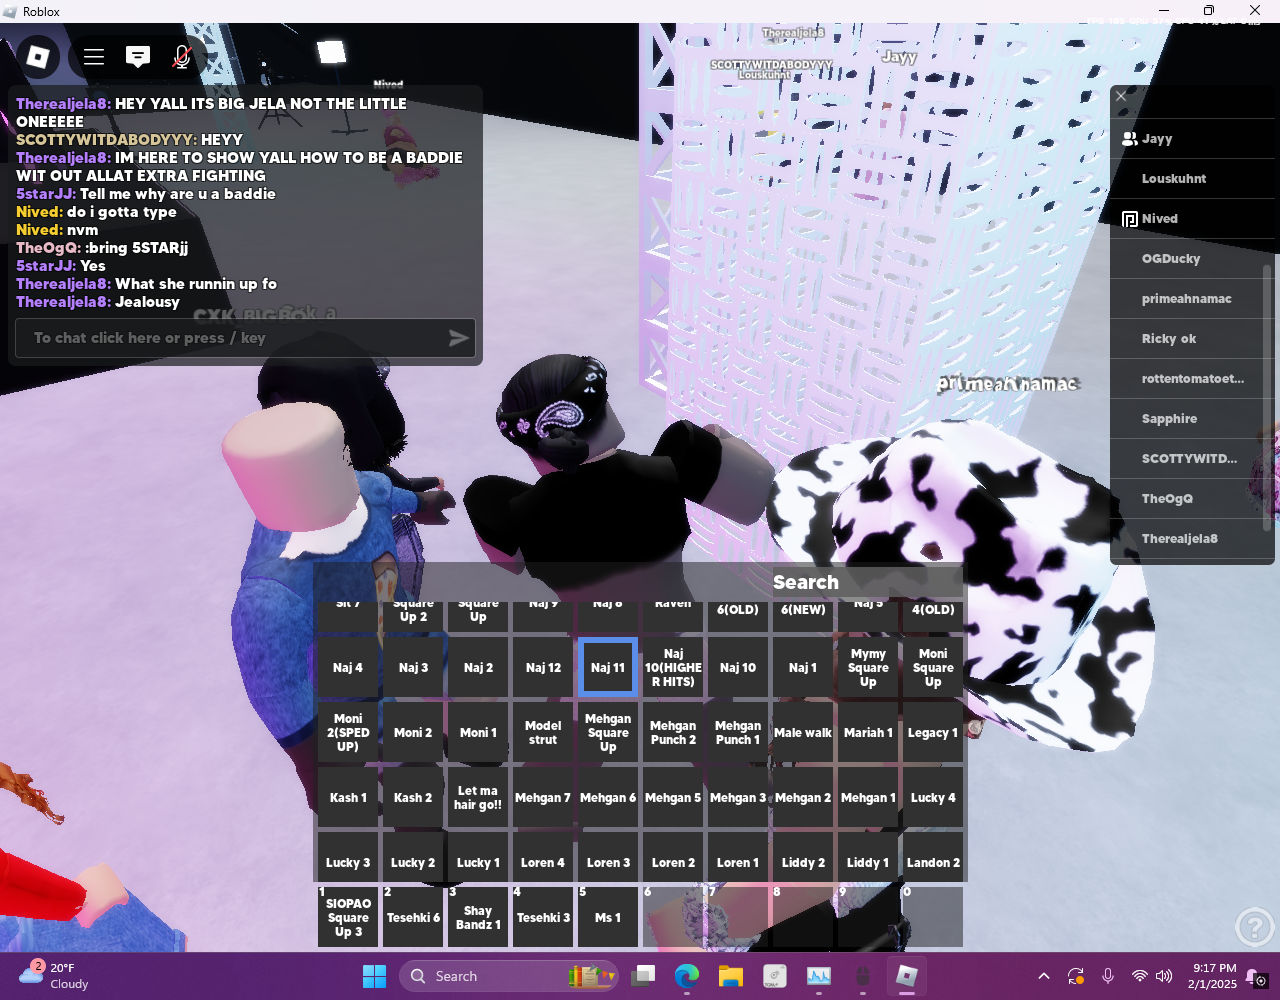The height and width of the screenshot is (1000, 1280).
Task: Click the emote Search box
Action: (866, 582)
